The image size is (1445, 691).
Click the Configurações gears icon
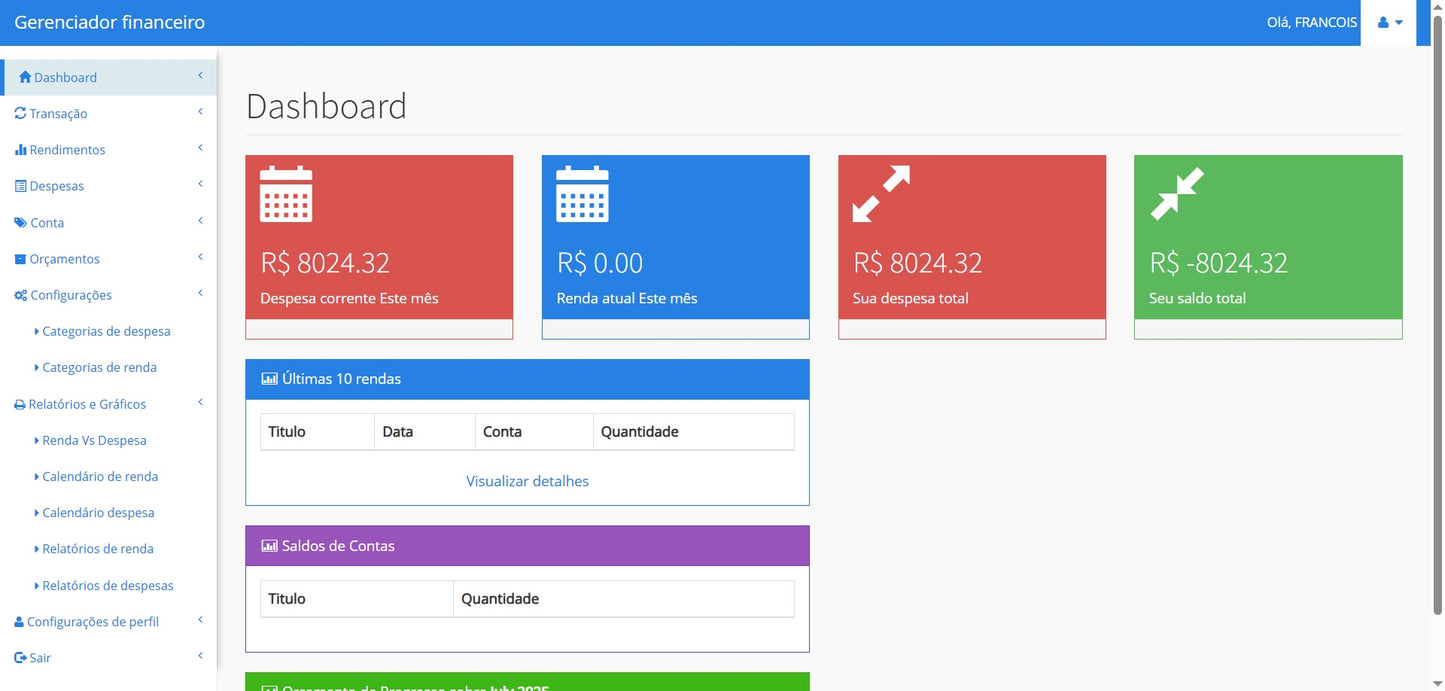[22, 294]
